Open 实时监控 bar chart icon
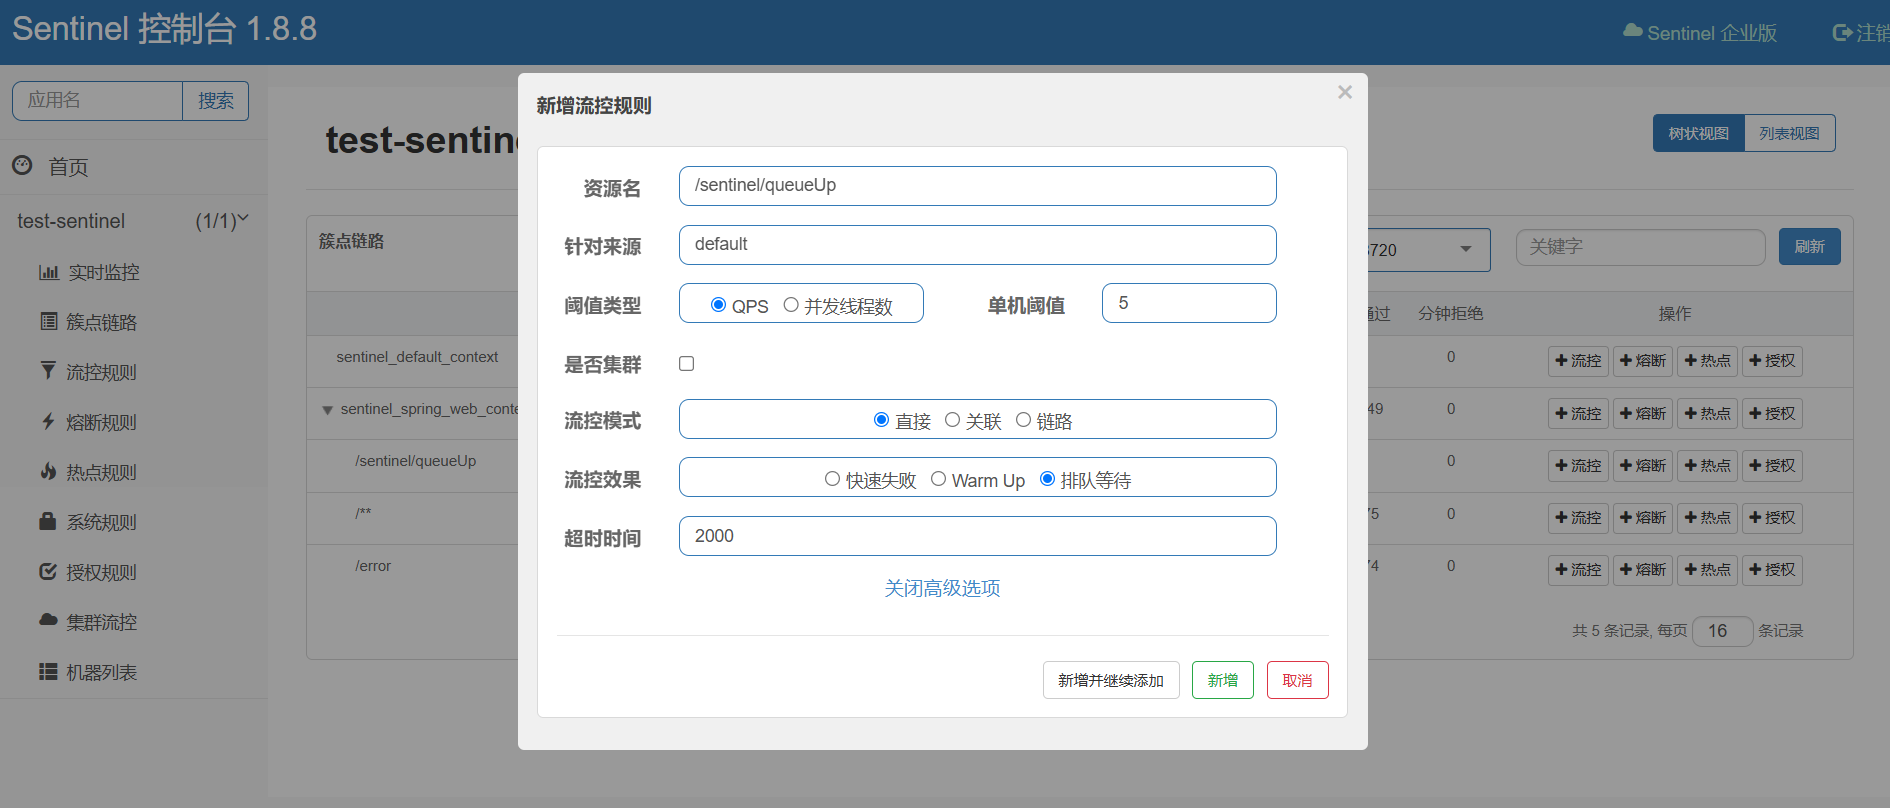Image resolution: width=1890 pixels, height=808 pixels. tap(48, 272)
